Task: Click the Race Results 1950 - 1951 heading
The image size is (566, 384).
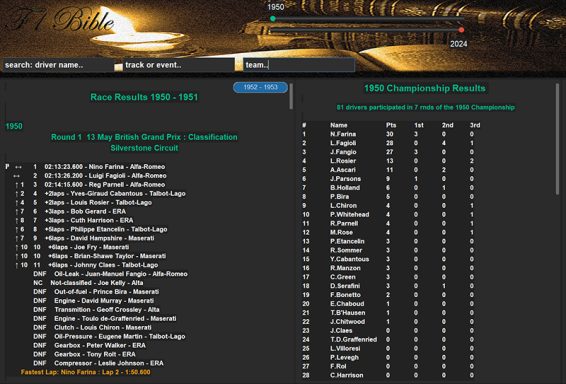Action: click(x=144, y=97)
